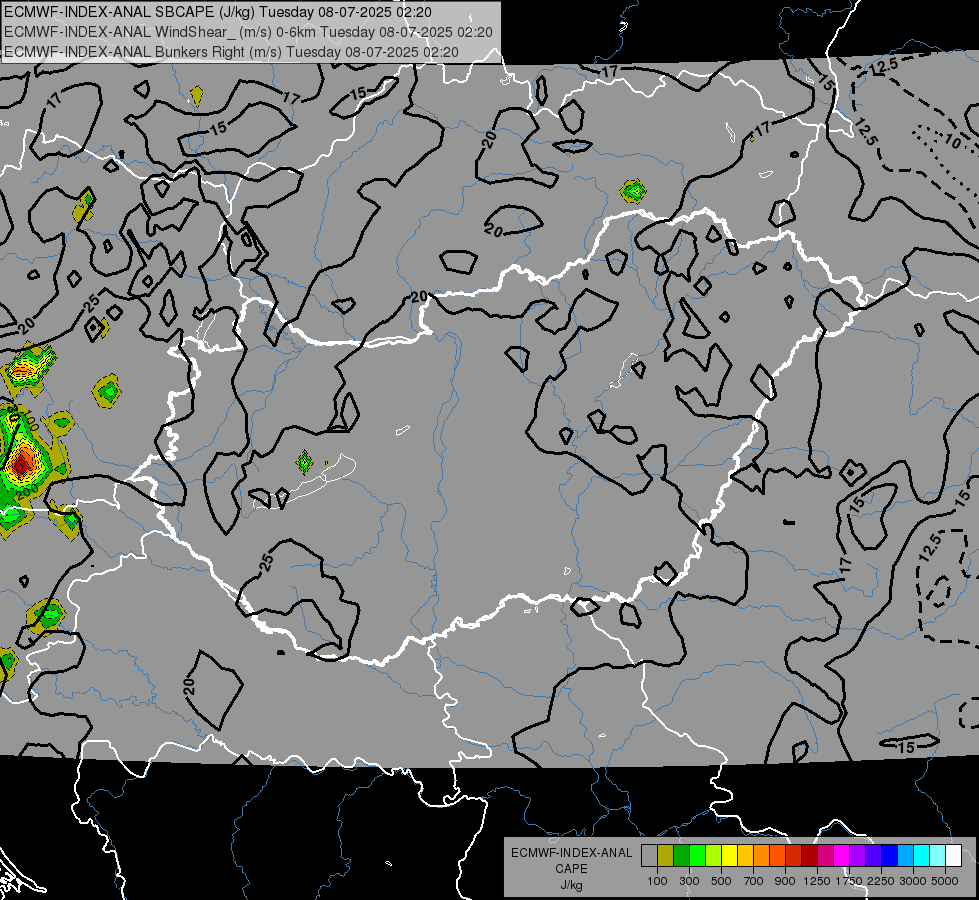This screenshot has height=900, width=979.
Task: Select the bright magenta legend swatch
Action: [842, 855]
